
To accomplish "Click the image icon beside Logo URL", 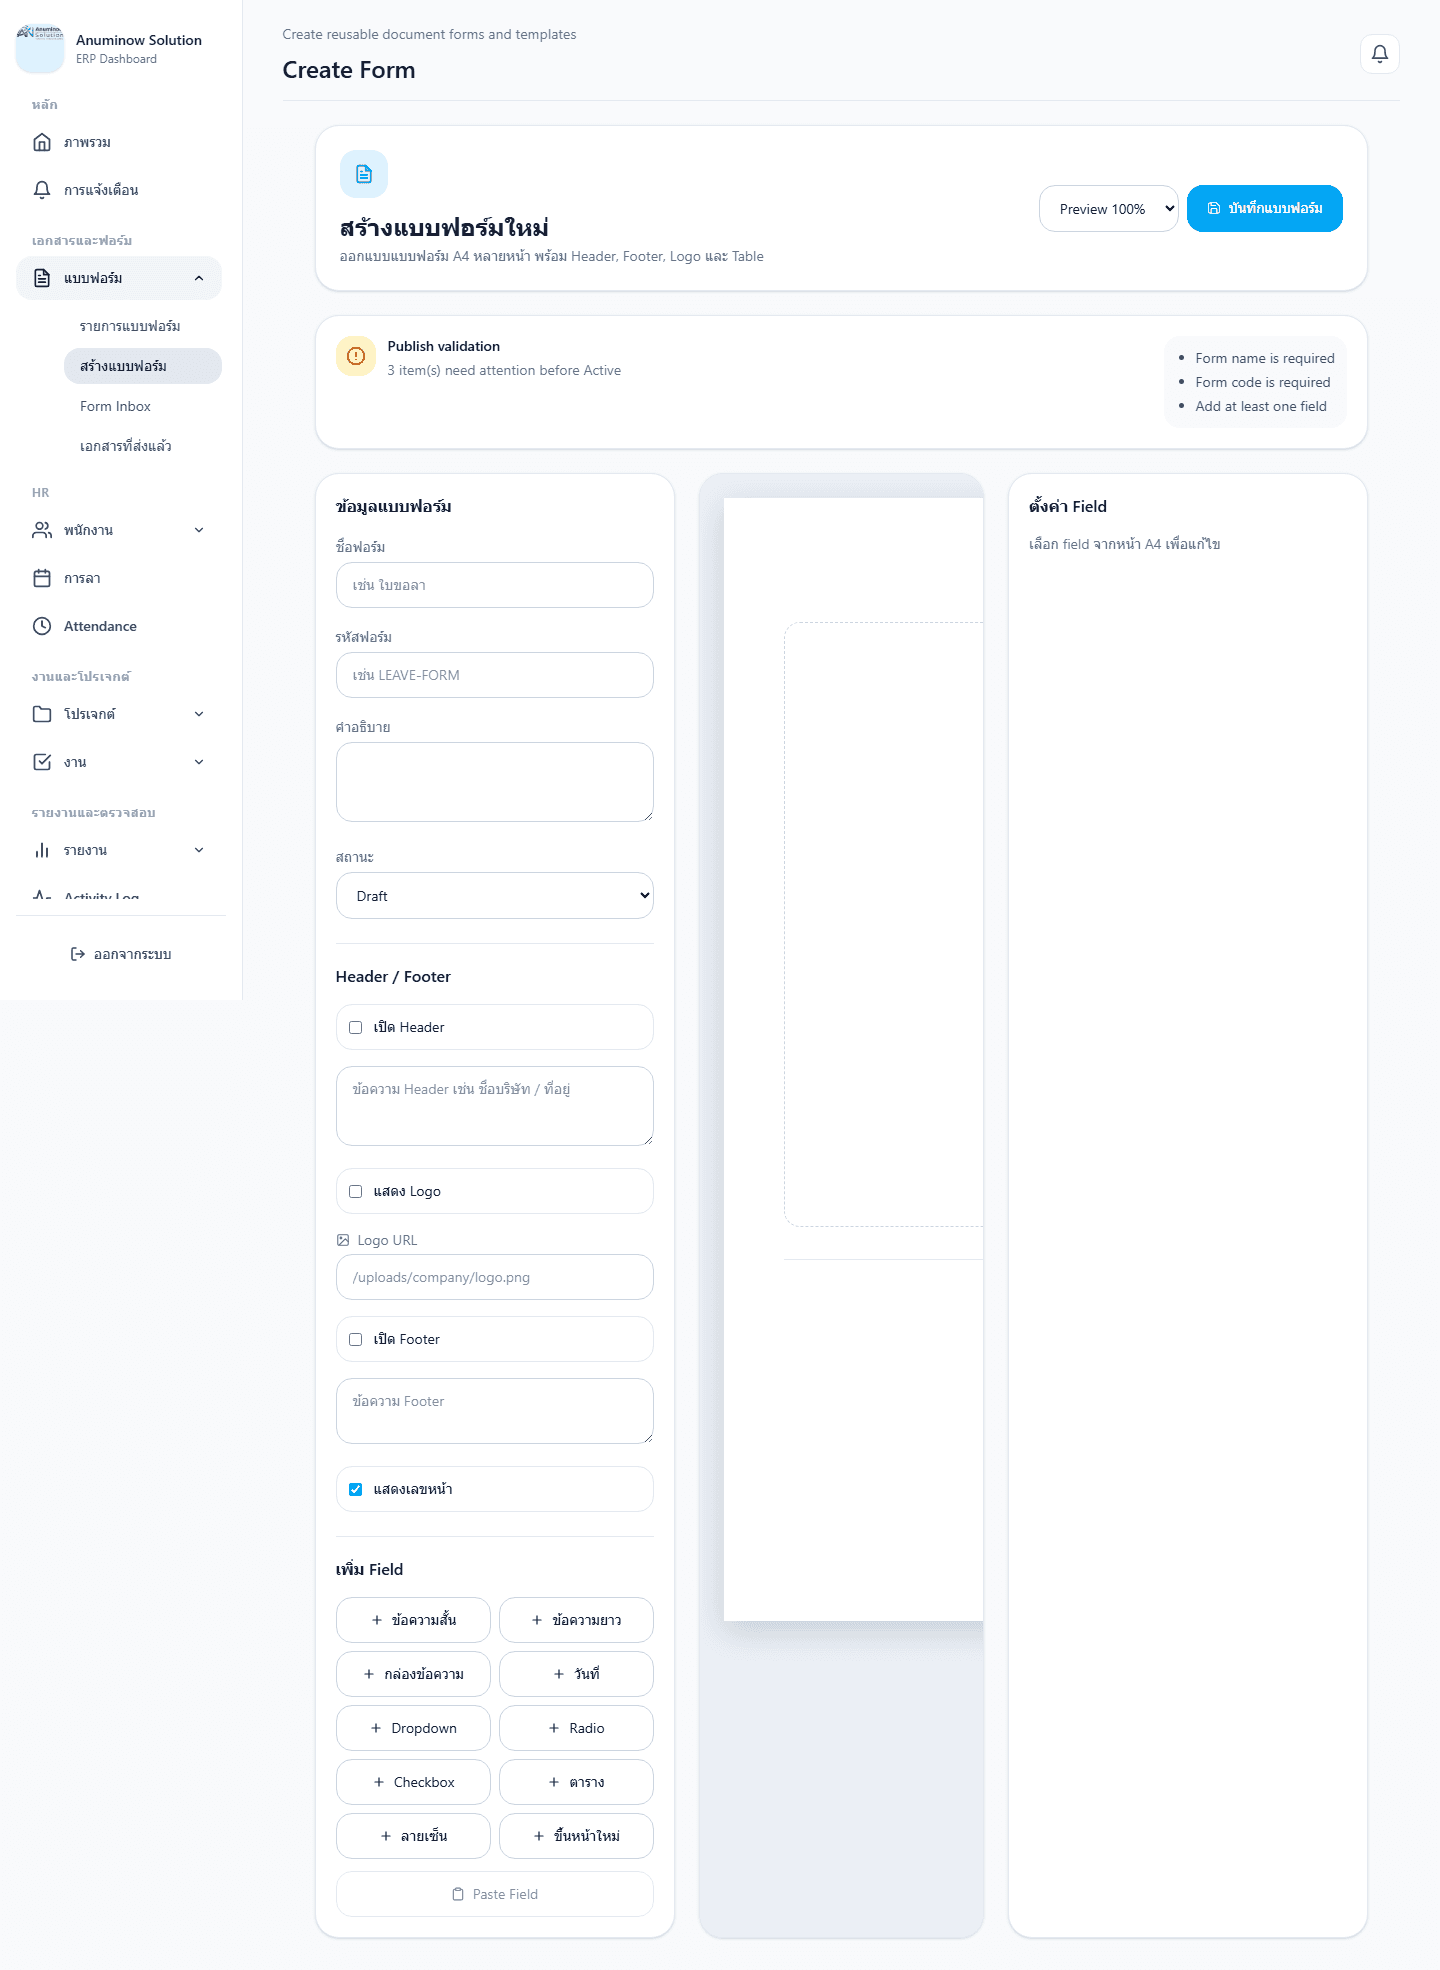I will click(343, 1240).
